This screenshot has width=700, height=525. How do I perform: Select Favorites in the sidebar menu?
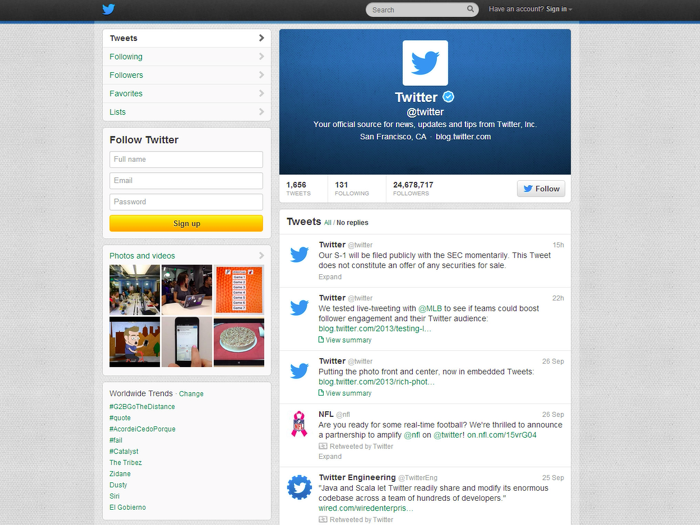click(x=187, y=93)
